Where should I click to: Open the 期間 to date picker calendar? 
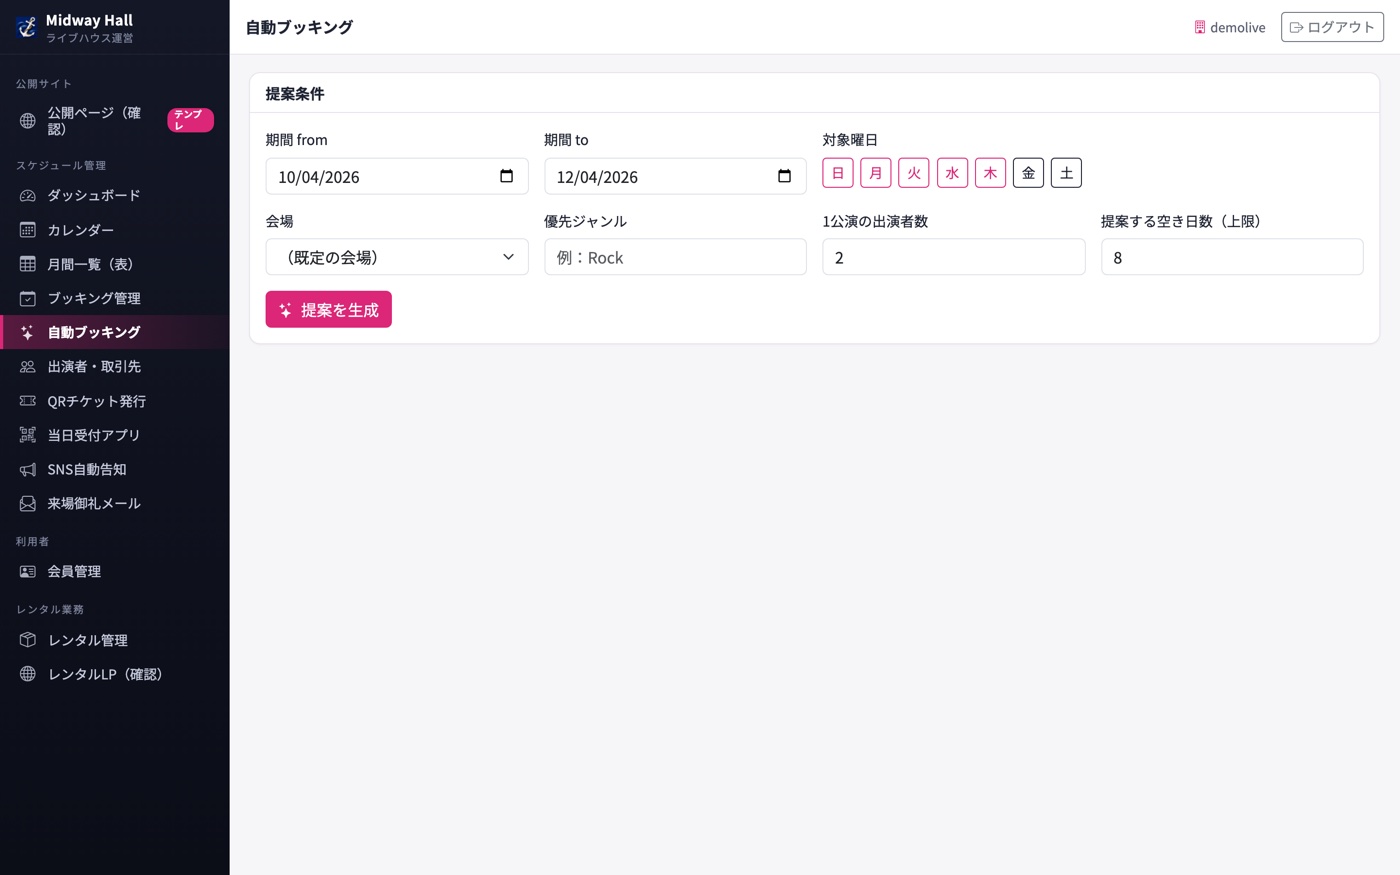[784, 176]
